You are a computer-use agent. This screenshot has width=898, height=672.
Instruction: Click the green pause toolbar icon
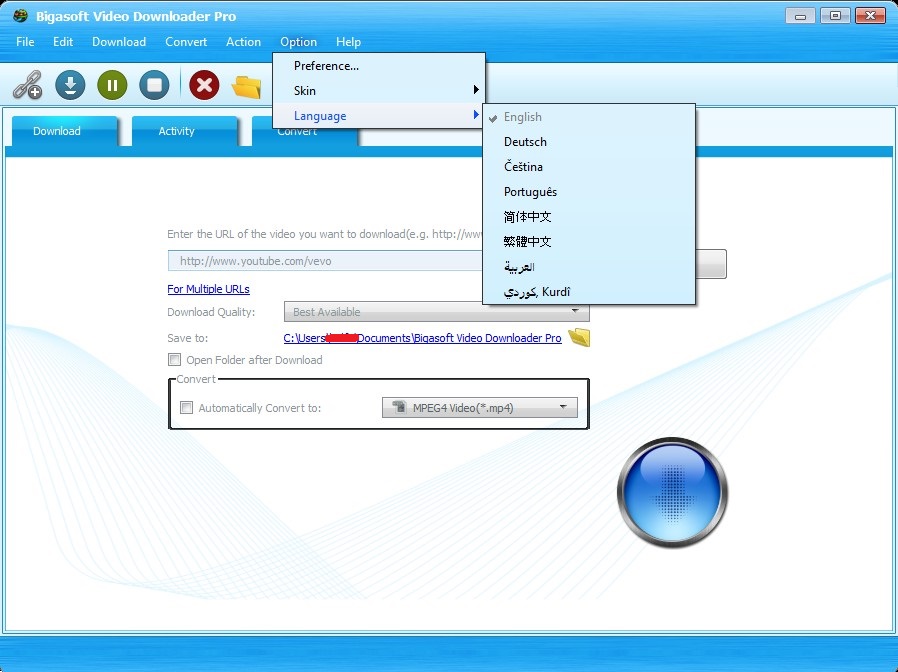click(x=112, y=85)
